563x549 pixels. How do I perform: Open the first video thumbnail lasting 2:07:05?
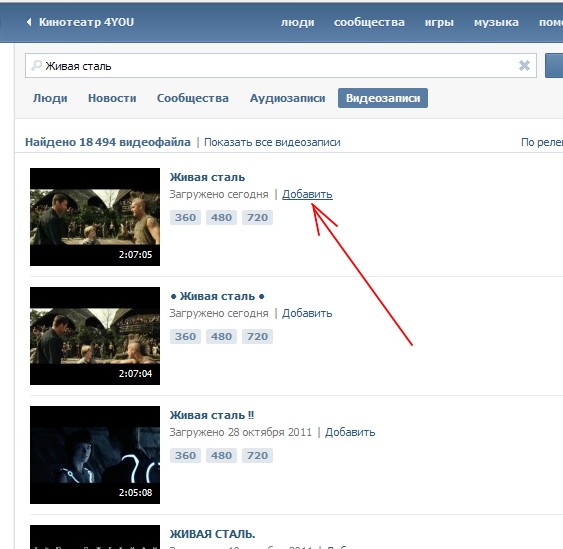pyautogui.click(x=95, y=217)
